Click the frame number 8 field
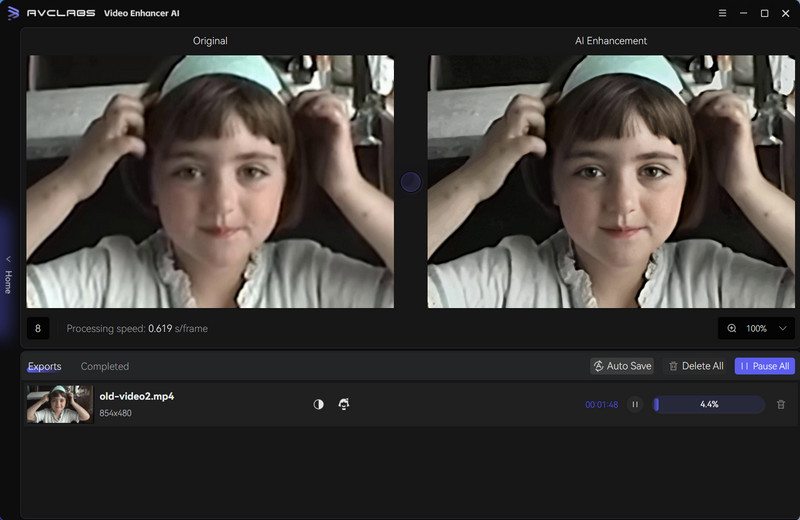 pos(38,329)
